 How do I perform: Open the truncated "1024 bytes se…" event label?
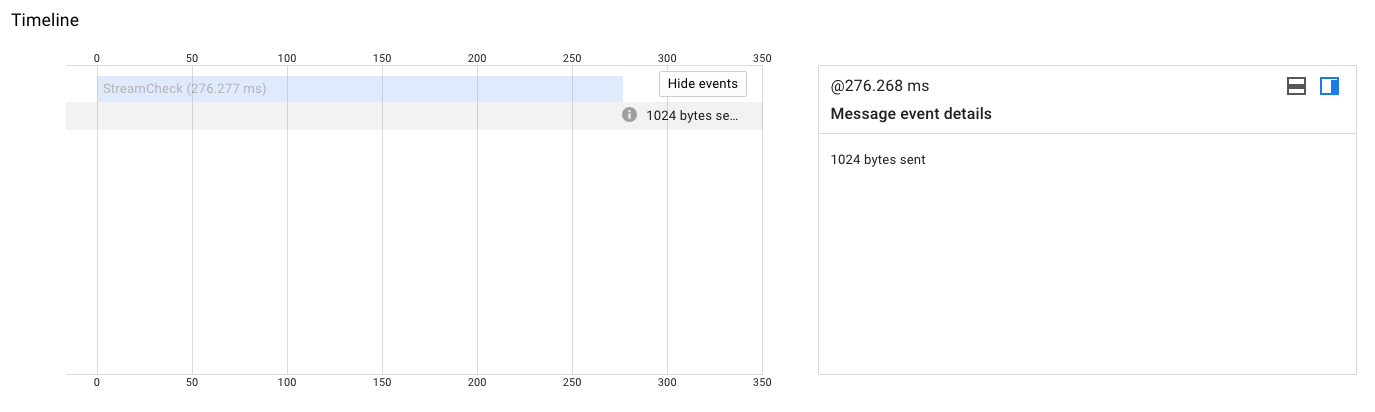692,115
